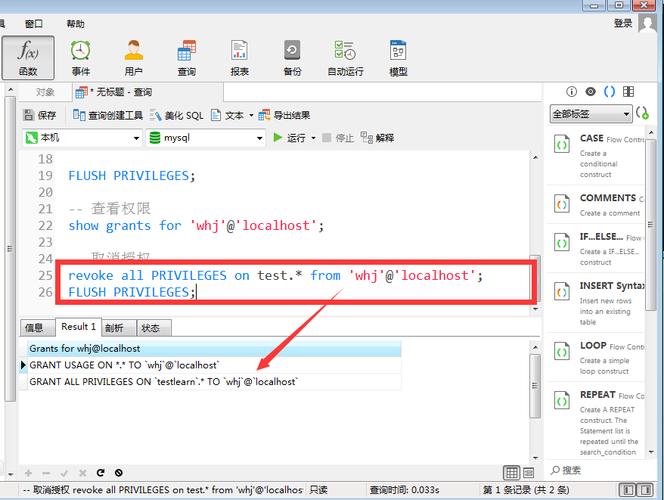Viewport: 664px width, 500px height.
Task: Run the query with 运行 button
Action: point(289,138)
